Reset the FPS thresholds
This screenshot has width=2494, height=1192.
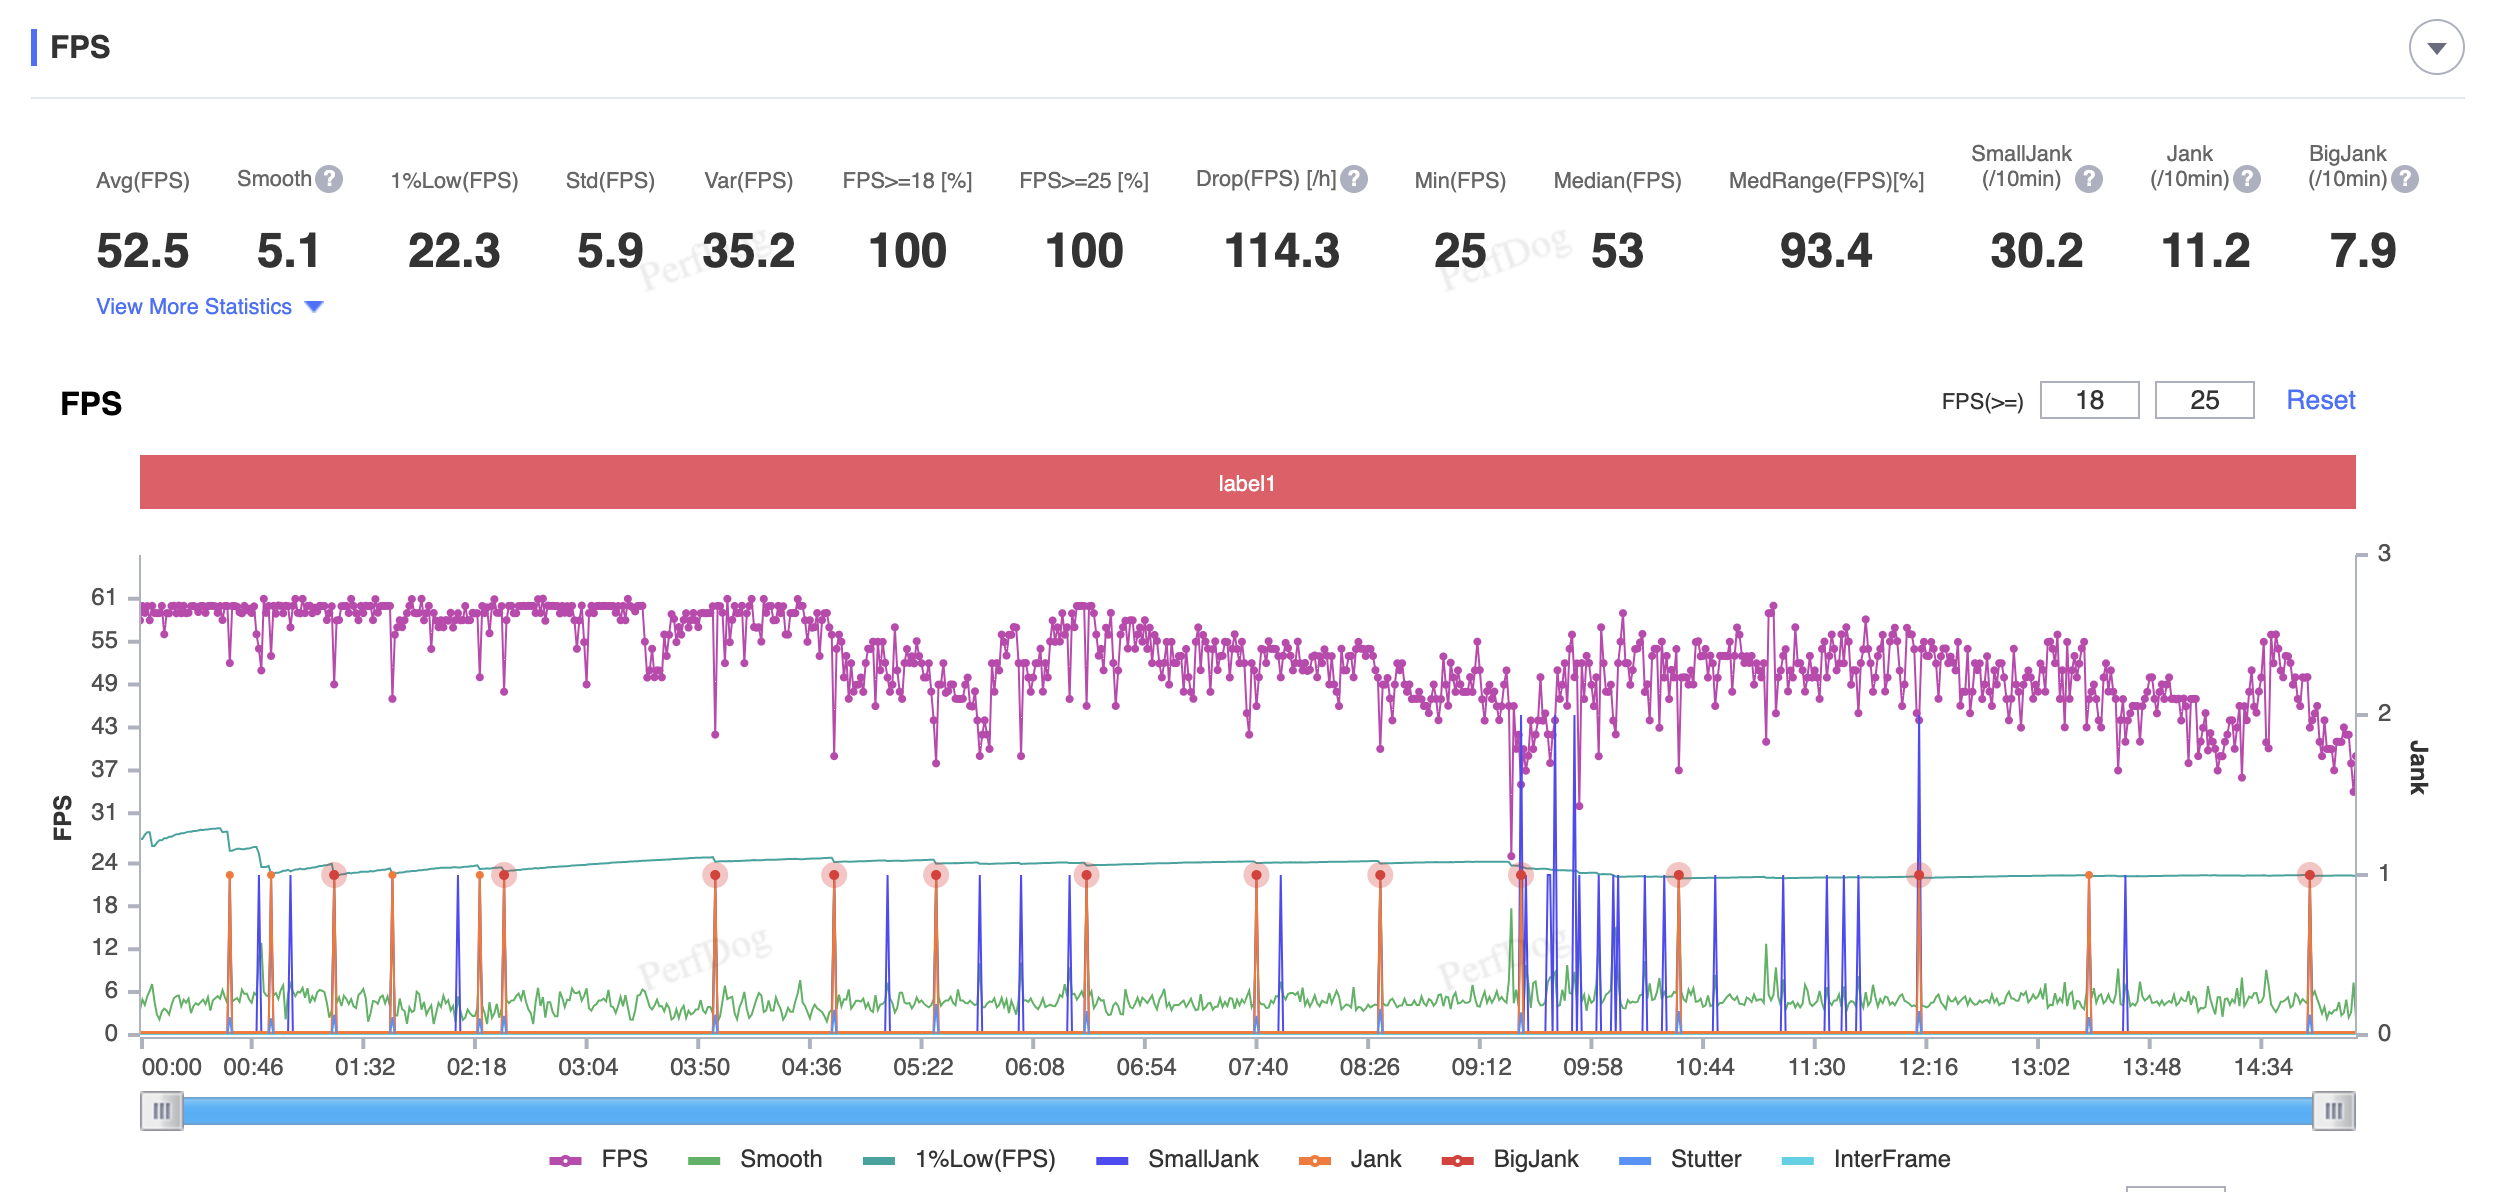[2320, 400]
